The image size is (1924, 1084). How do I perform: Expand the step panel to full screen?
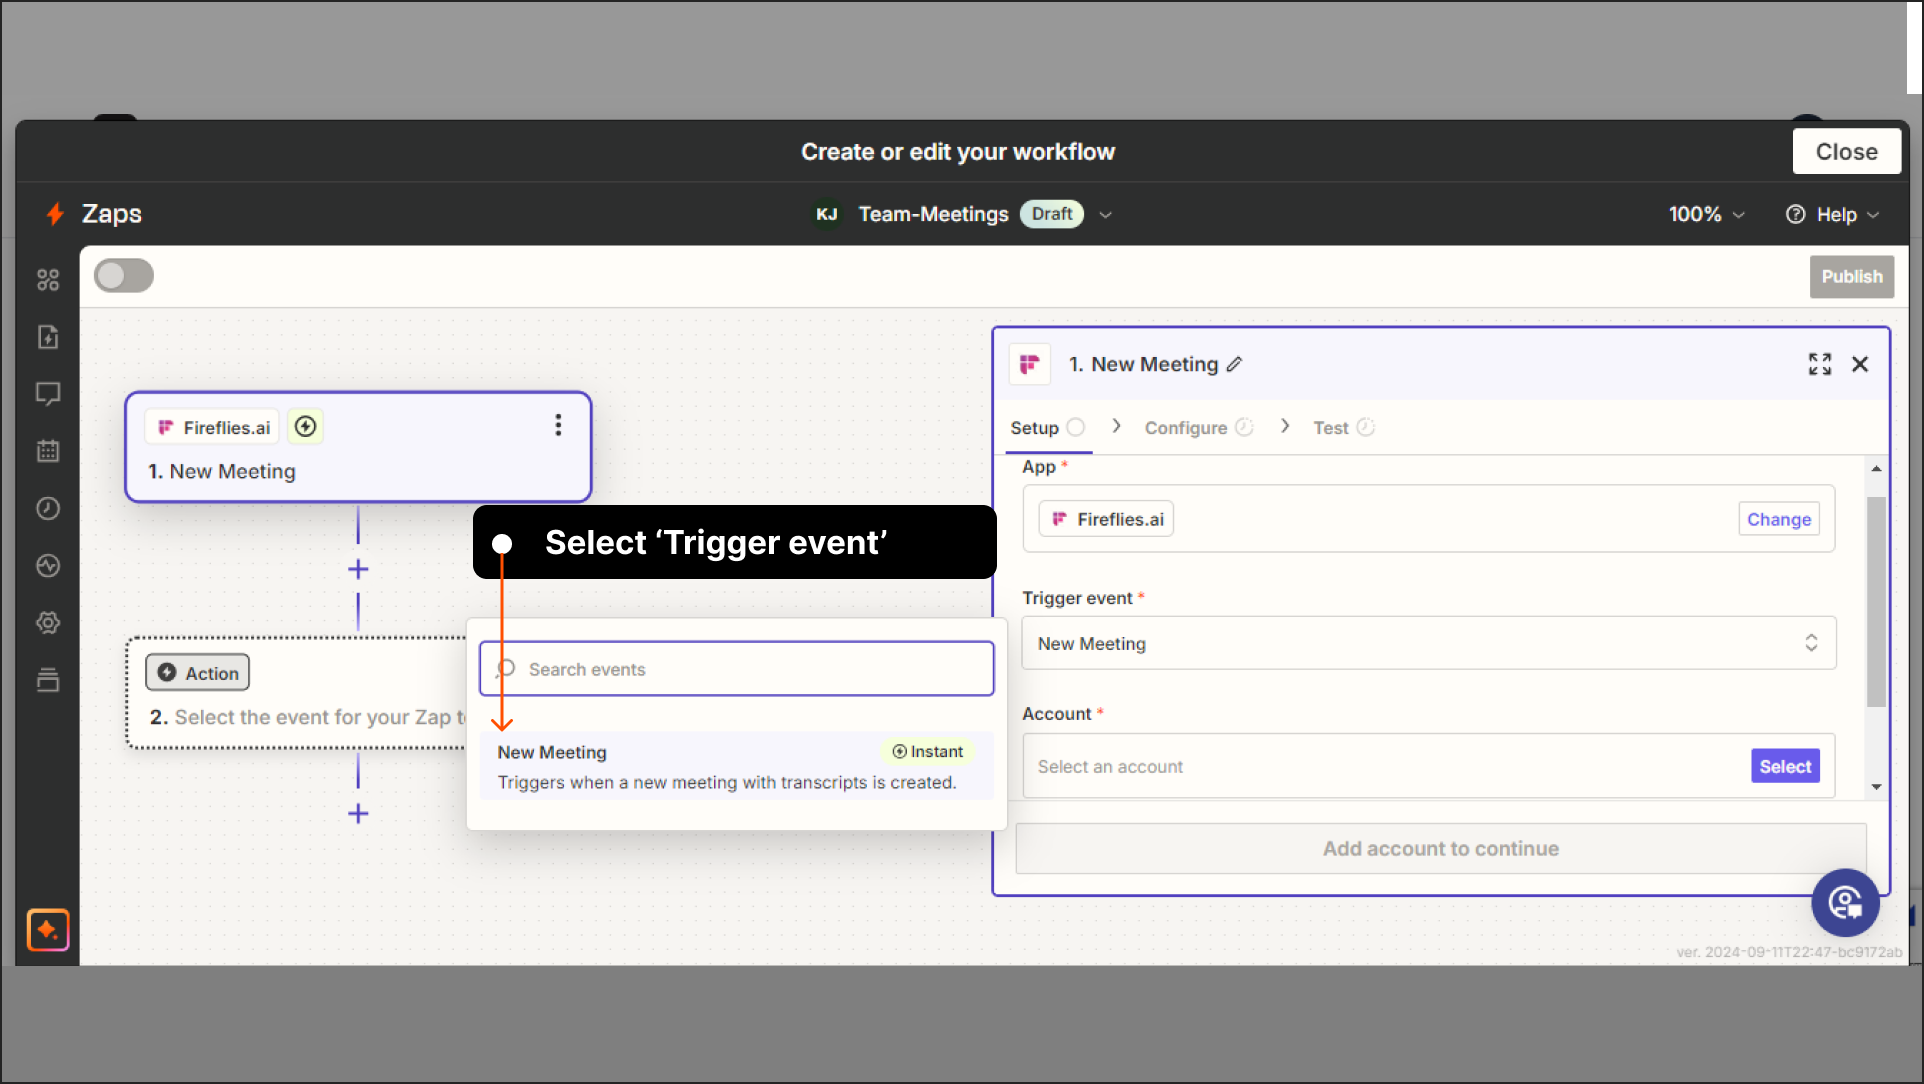[x=1820, y=364]
